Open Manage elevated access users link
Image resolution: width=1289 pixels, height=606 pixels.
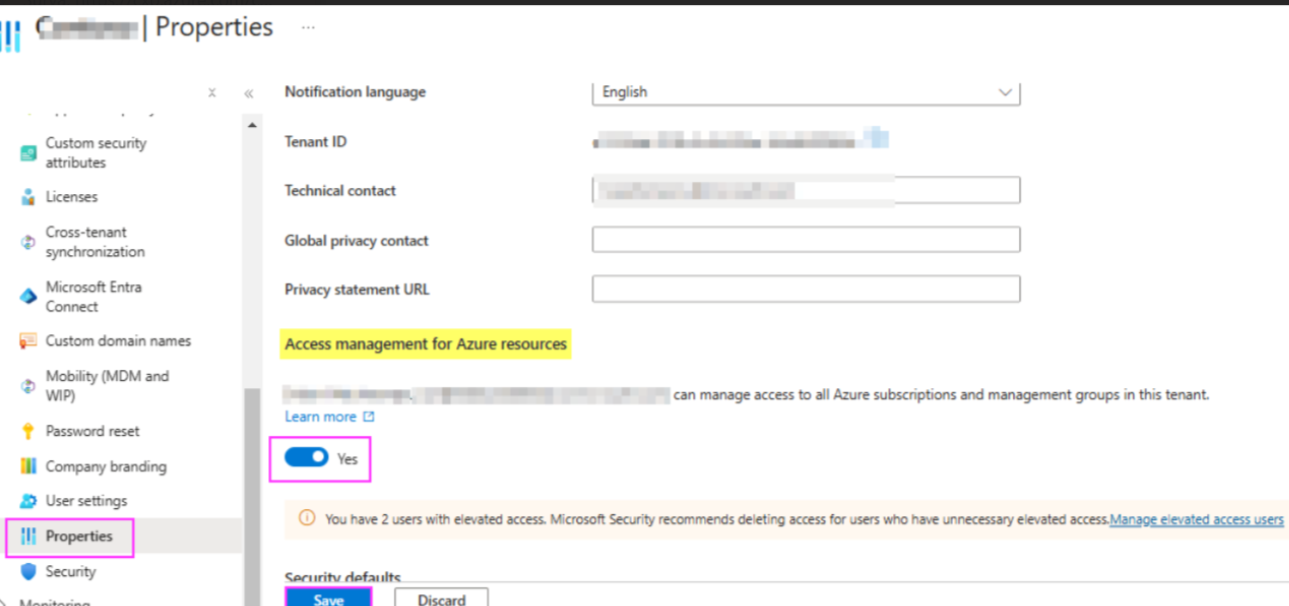pos(1197,520)
